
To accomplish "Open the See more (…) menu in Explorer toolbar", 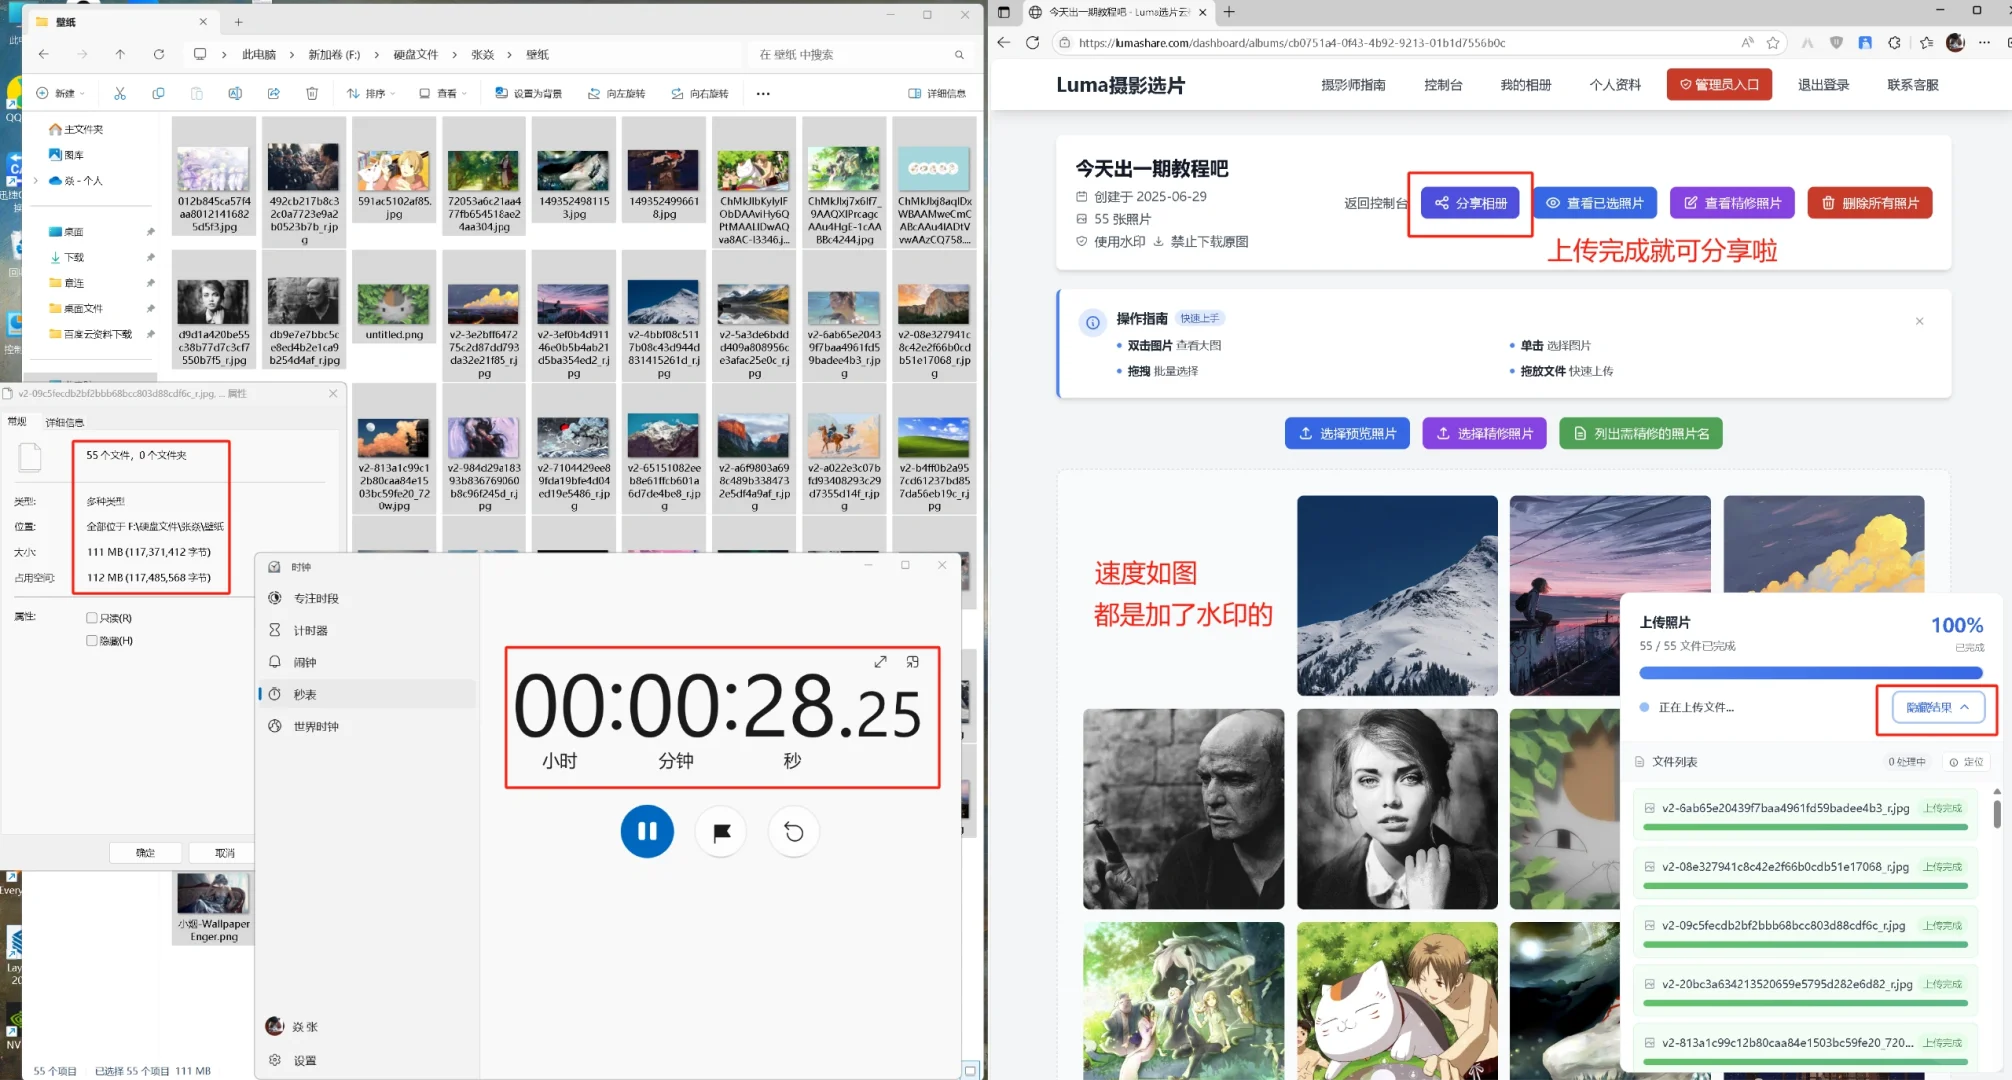I will click(763, 93).
